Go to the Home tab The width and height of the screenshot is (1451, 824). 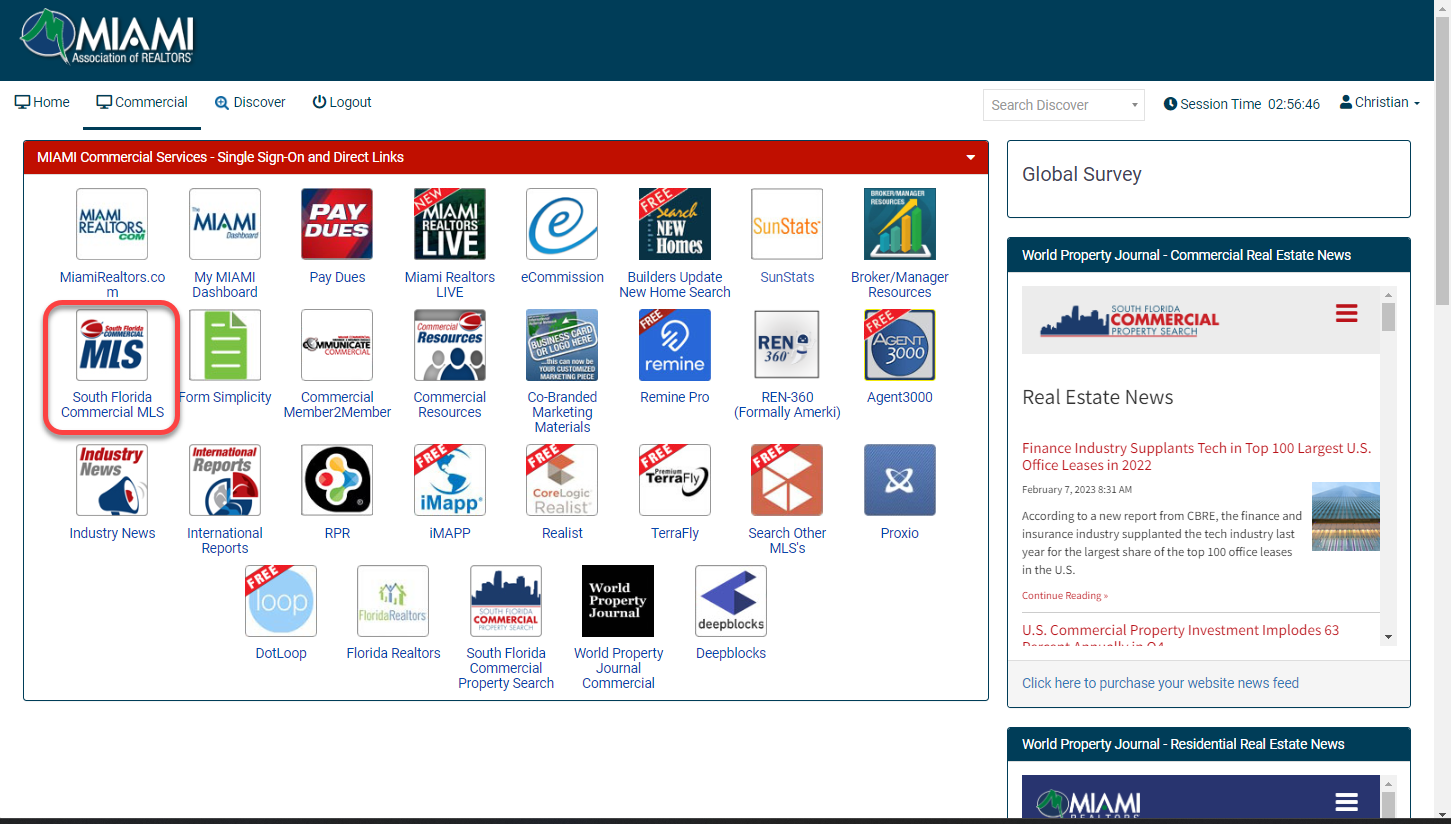tap(42, 102)
